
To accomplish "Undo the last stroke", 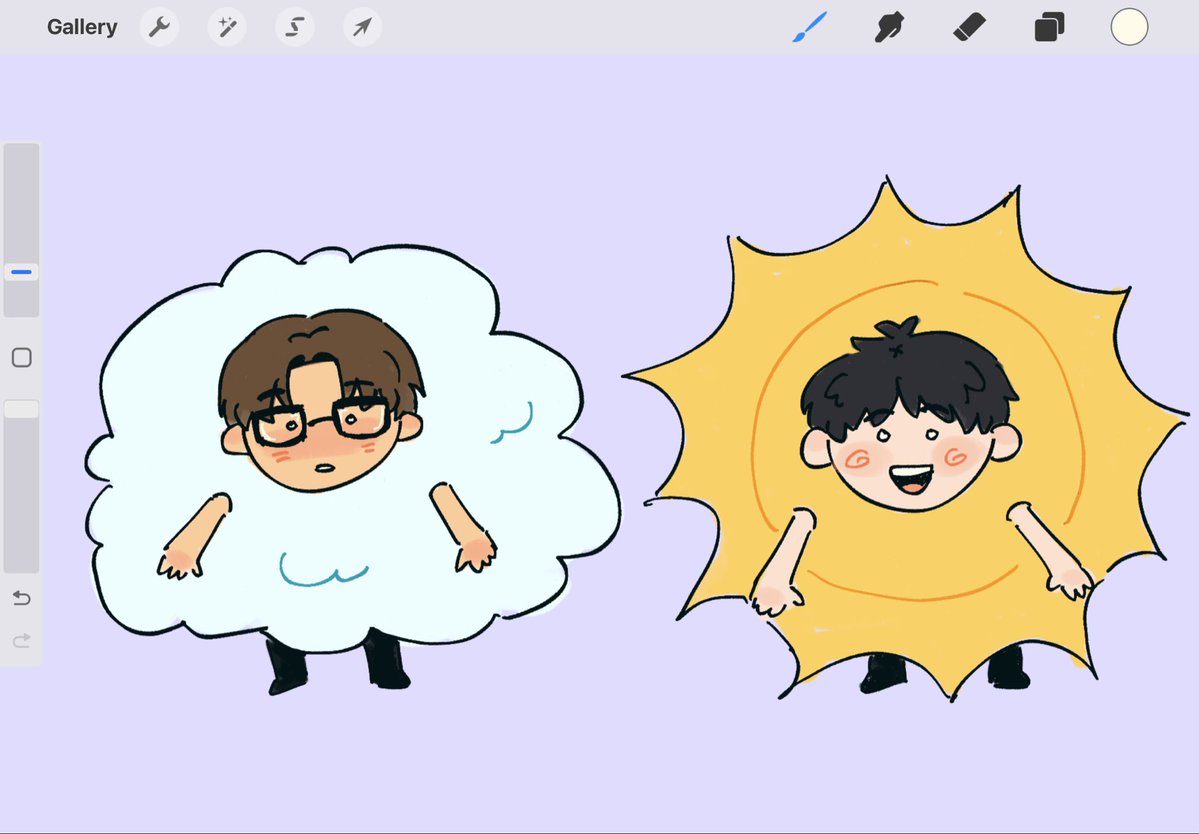I will click(x=21, y=598).
